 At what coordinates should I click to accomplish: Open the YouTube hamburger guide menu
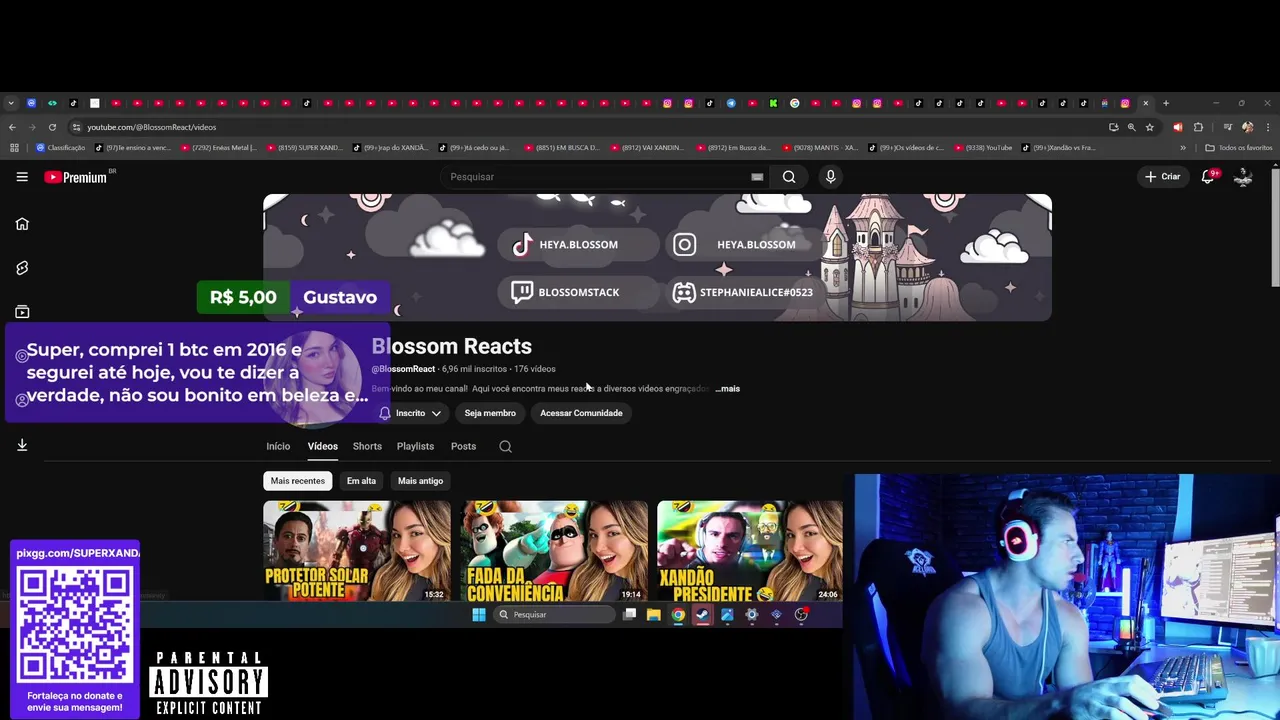[22, 177]
